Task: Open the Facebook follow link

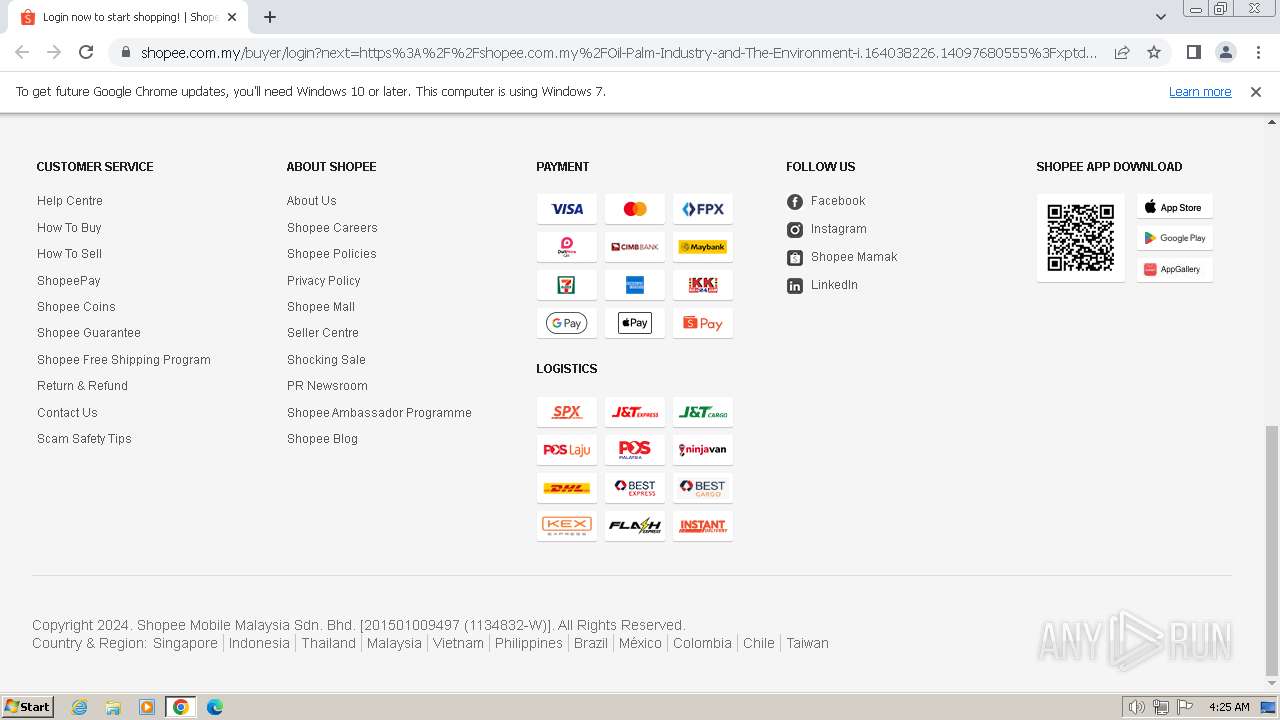Action: click(x=826, y=201)
